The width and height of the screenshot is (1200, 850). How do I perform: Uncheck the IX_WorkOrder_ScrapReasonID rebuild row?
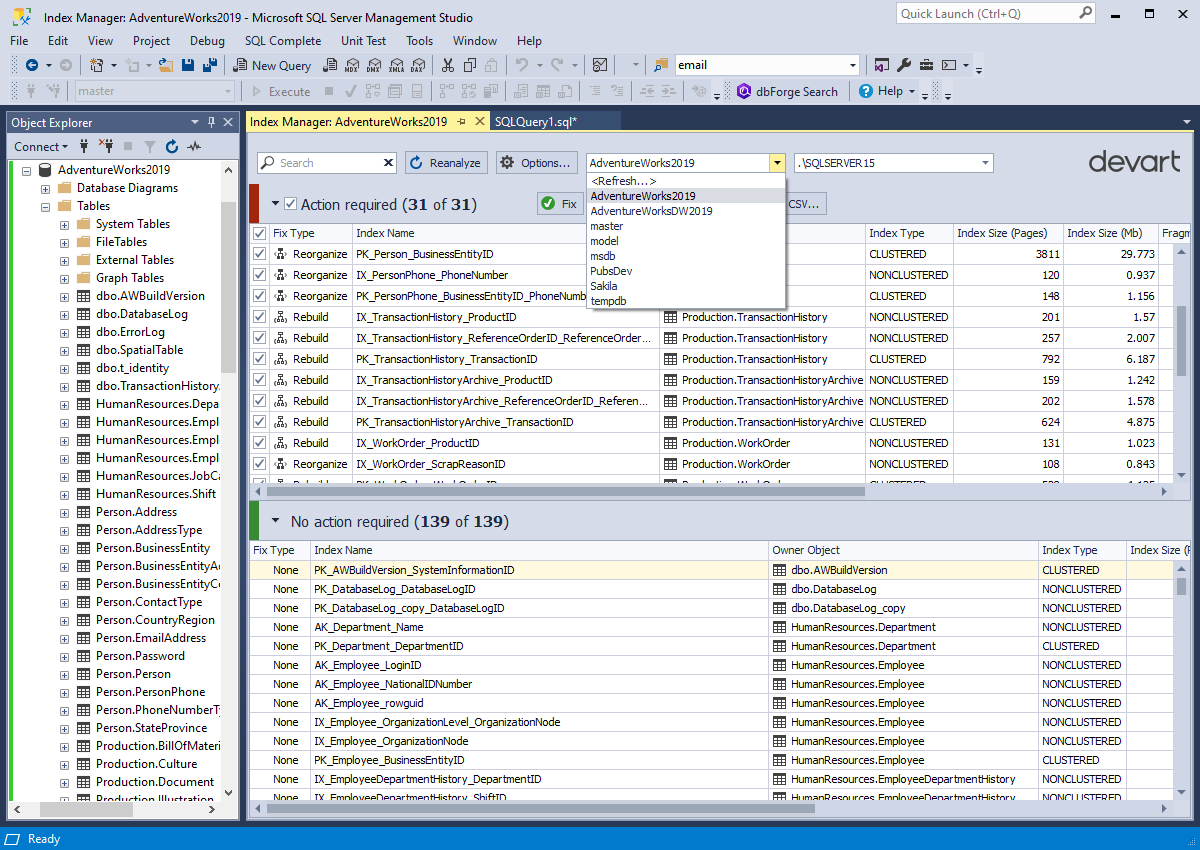click(259, 463)
